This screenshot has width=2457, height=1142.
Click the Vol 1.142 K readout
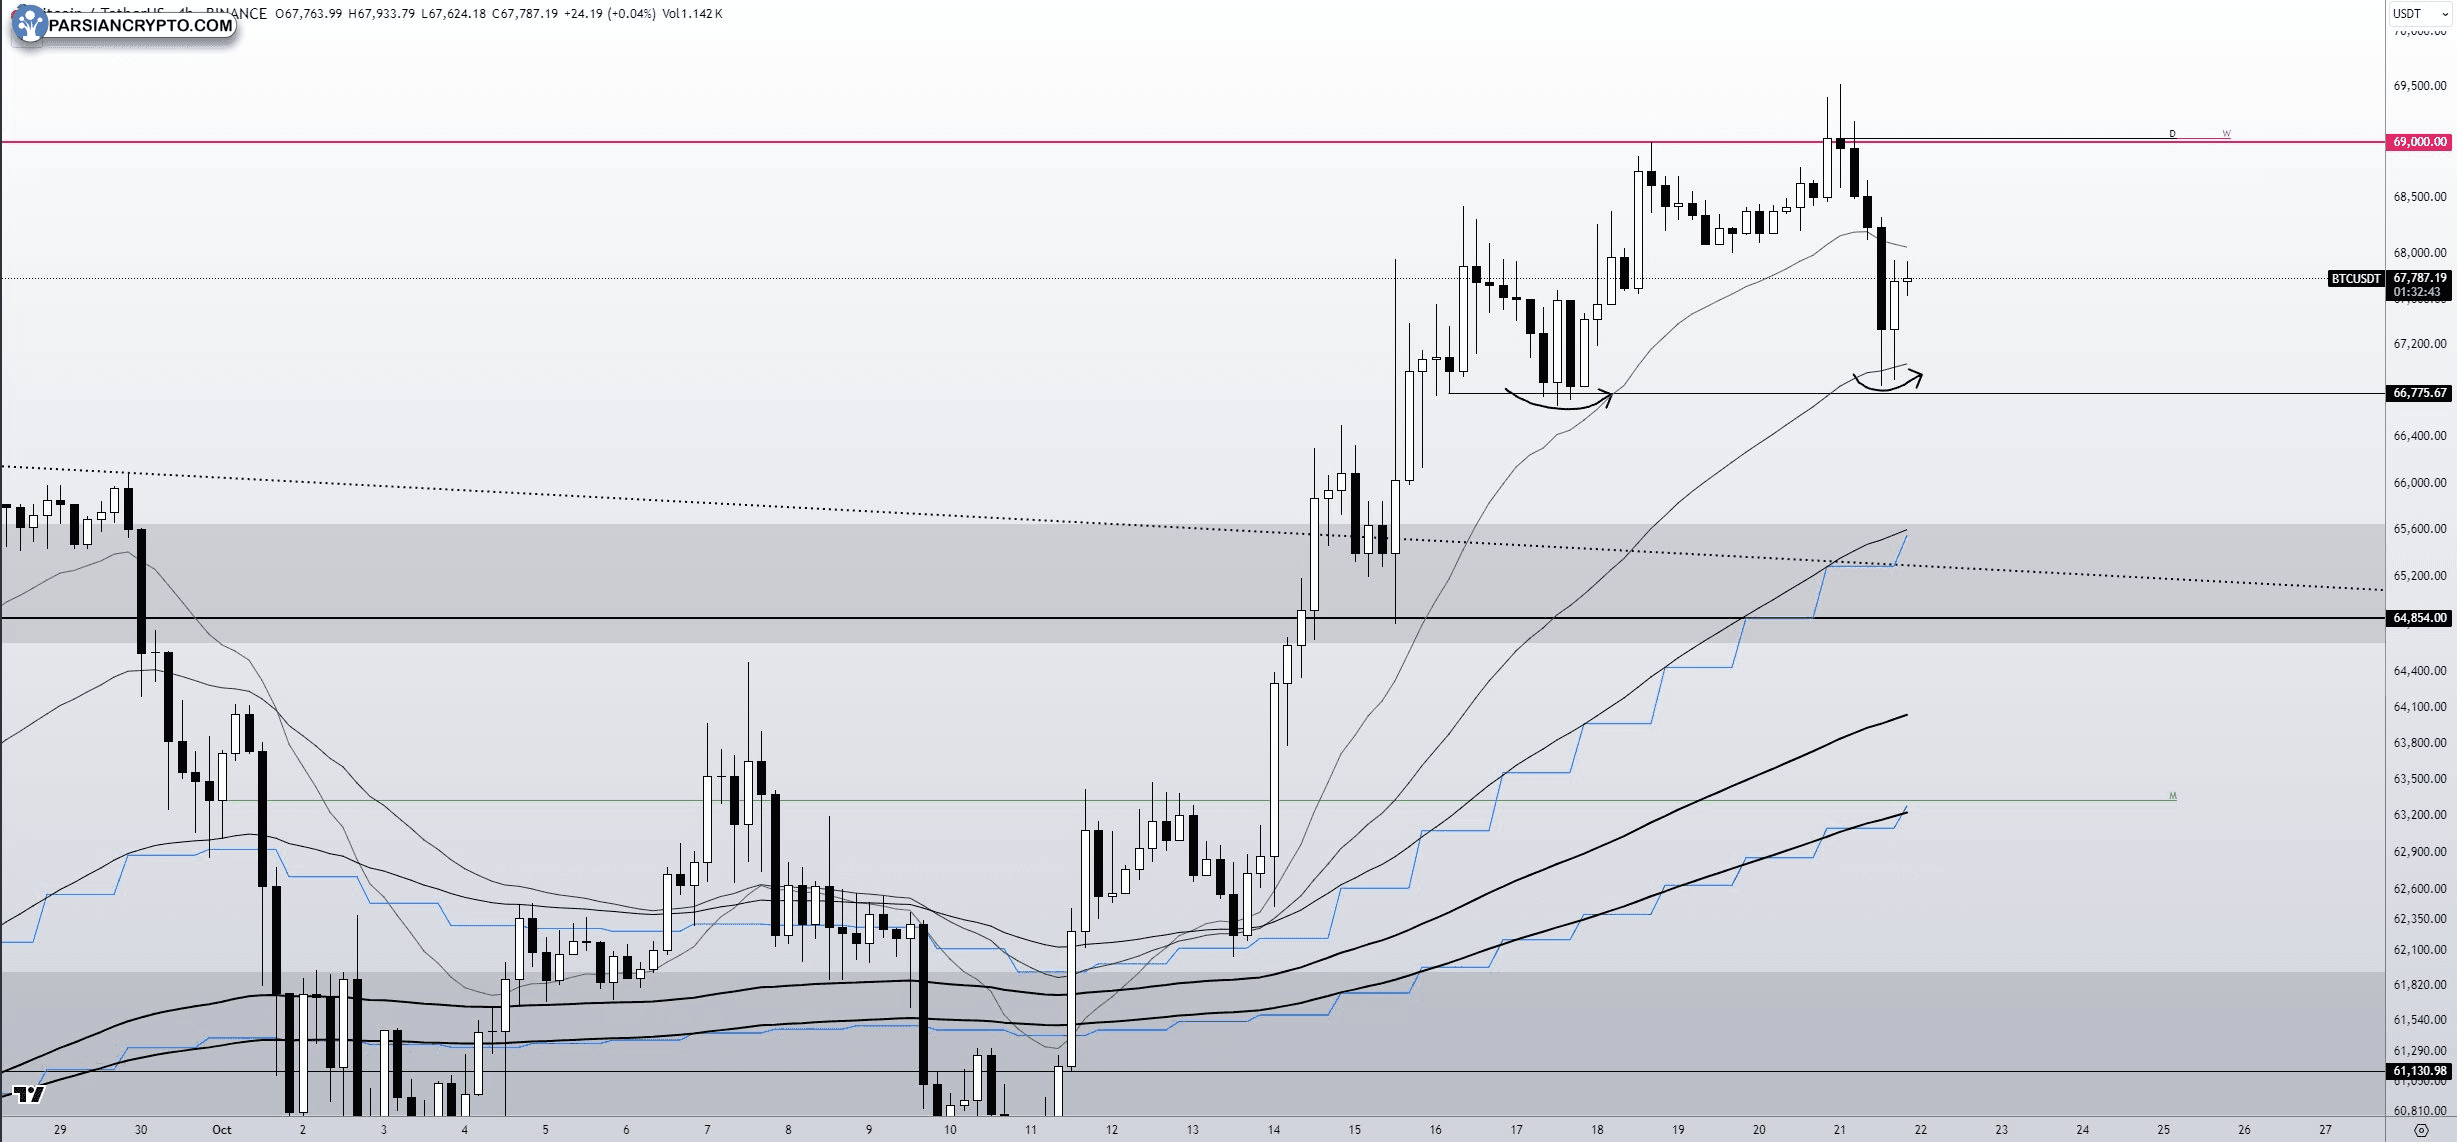click(692, 14)
